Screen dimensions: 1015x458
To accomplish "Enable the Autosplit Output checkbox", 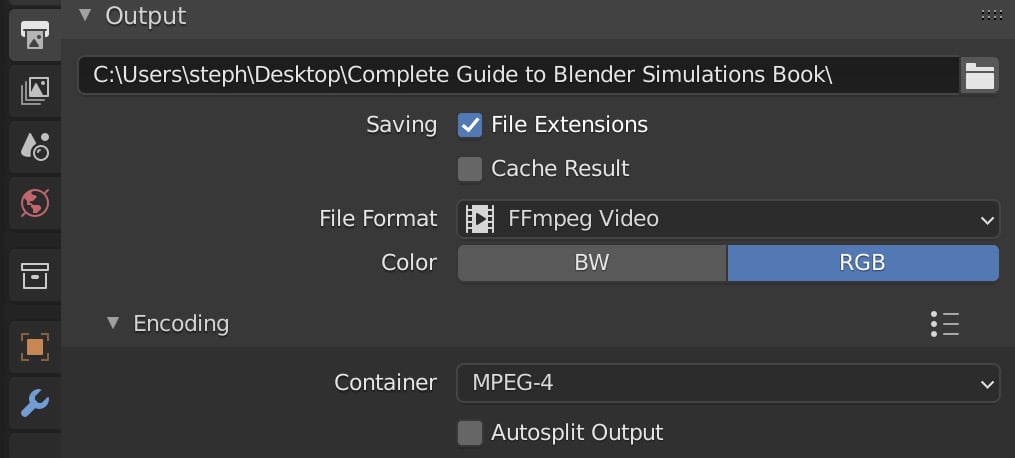I will (x=470, y=433).
